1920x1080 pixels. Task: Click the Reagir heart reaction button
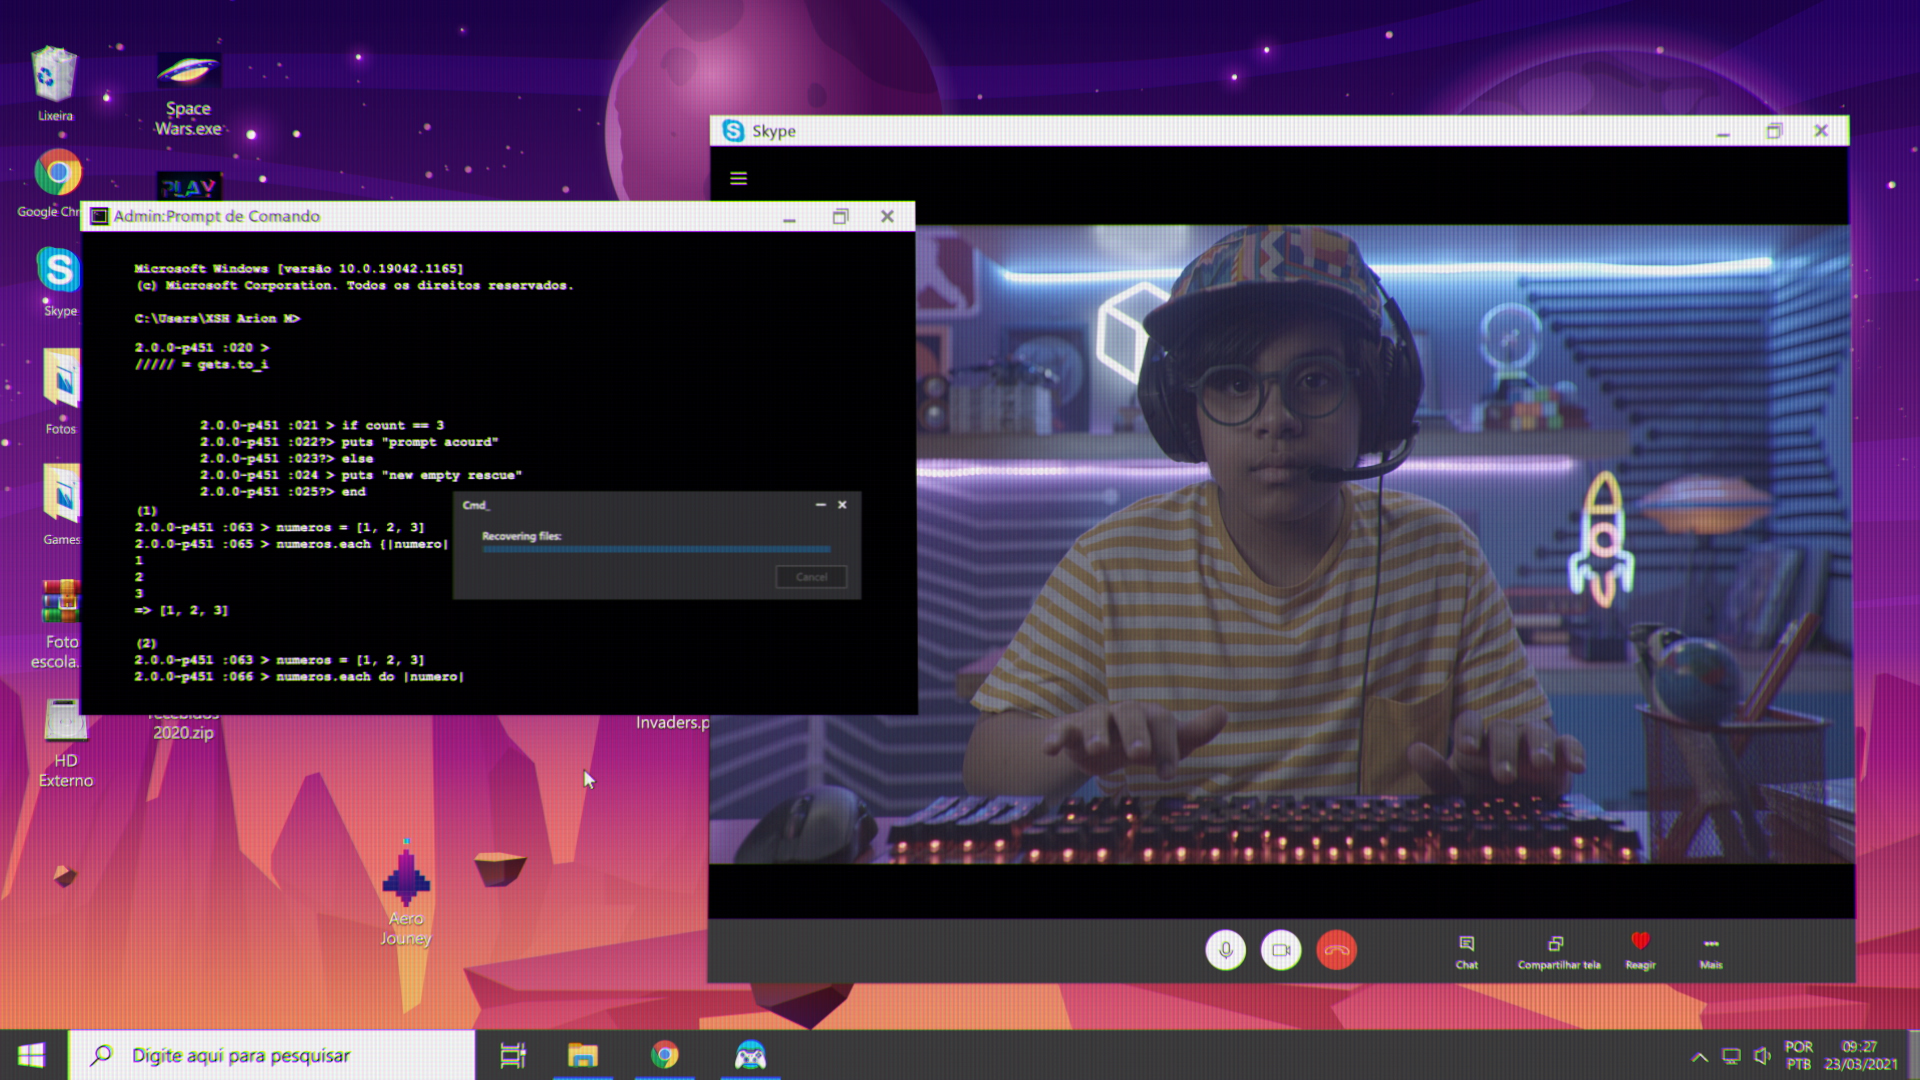[1640, 952]
